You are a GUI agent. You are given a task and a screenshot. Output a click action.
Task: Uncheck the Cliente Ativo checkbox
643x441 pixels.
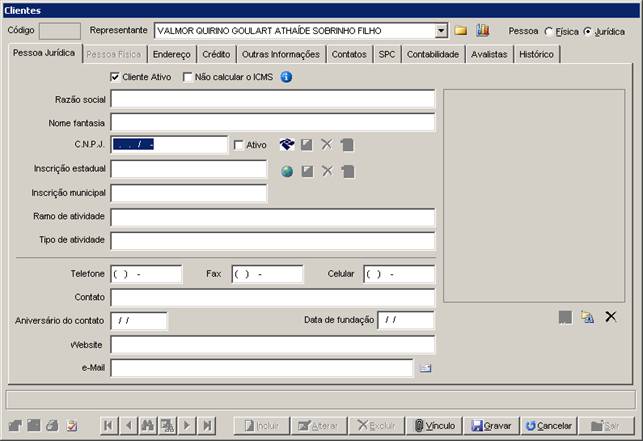click(x=115, y=77)
